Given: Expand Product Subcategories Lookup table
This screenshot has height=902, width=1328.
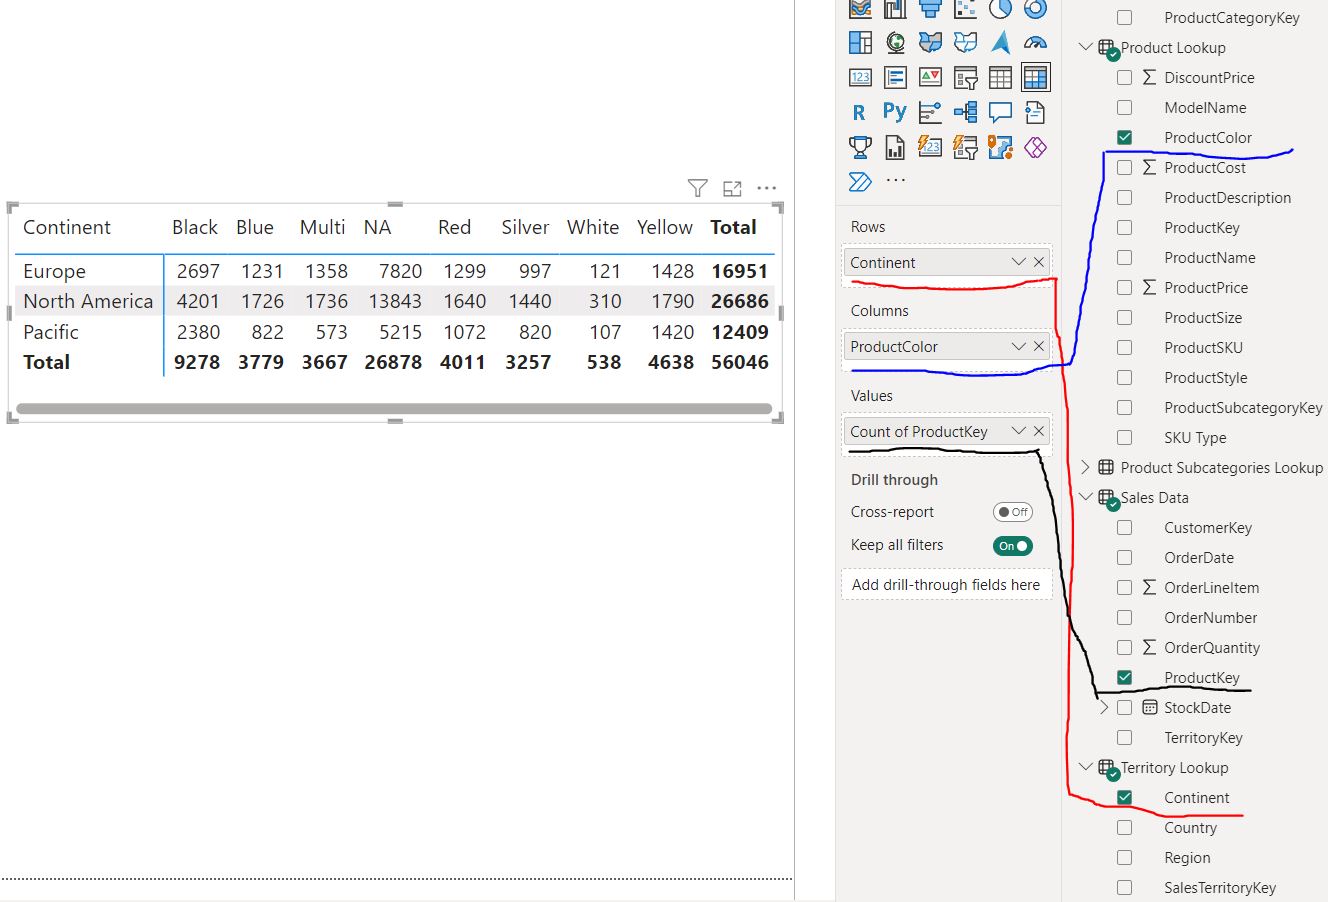Looking at the screenshot, I should (x=1085, y=467).
